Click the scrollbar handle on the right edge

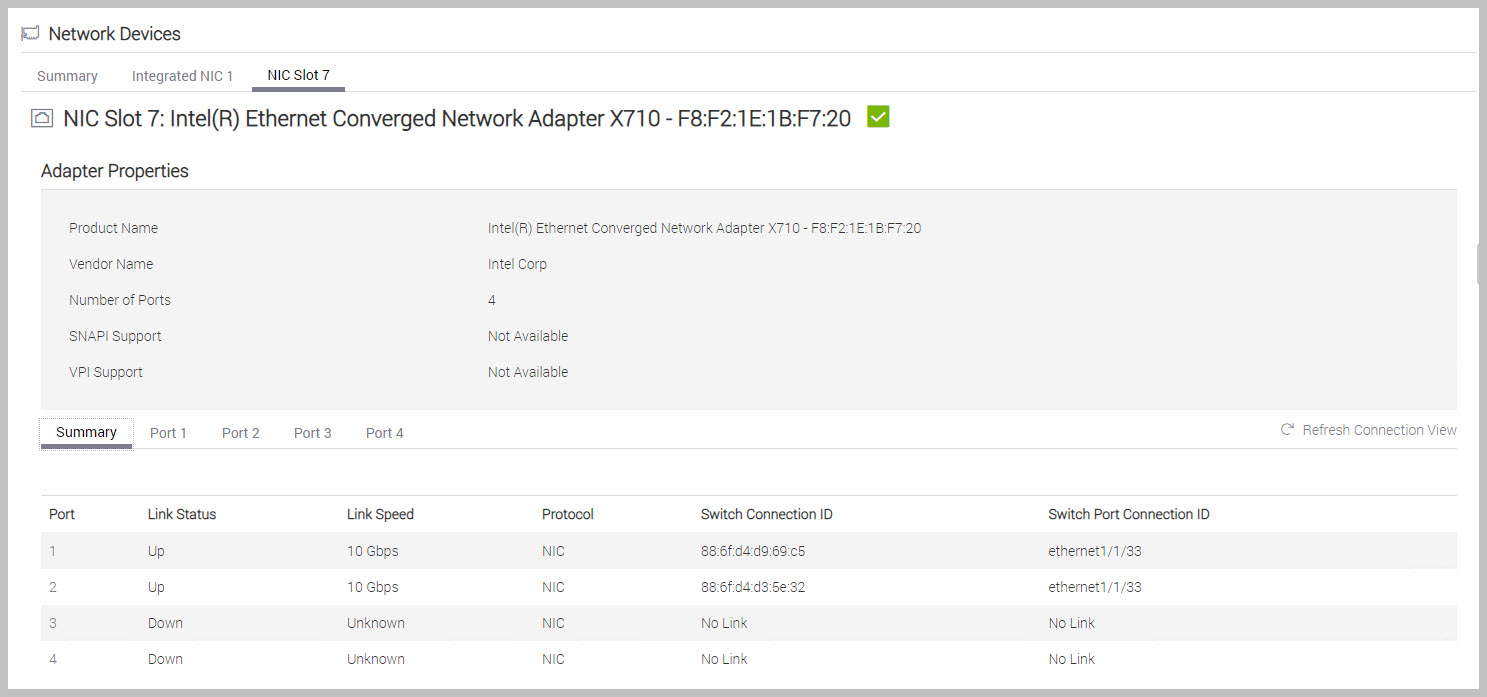(x=1479, y=264)
